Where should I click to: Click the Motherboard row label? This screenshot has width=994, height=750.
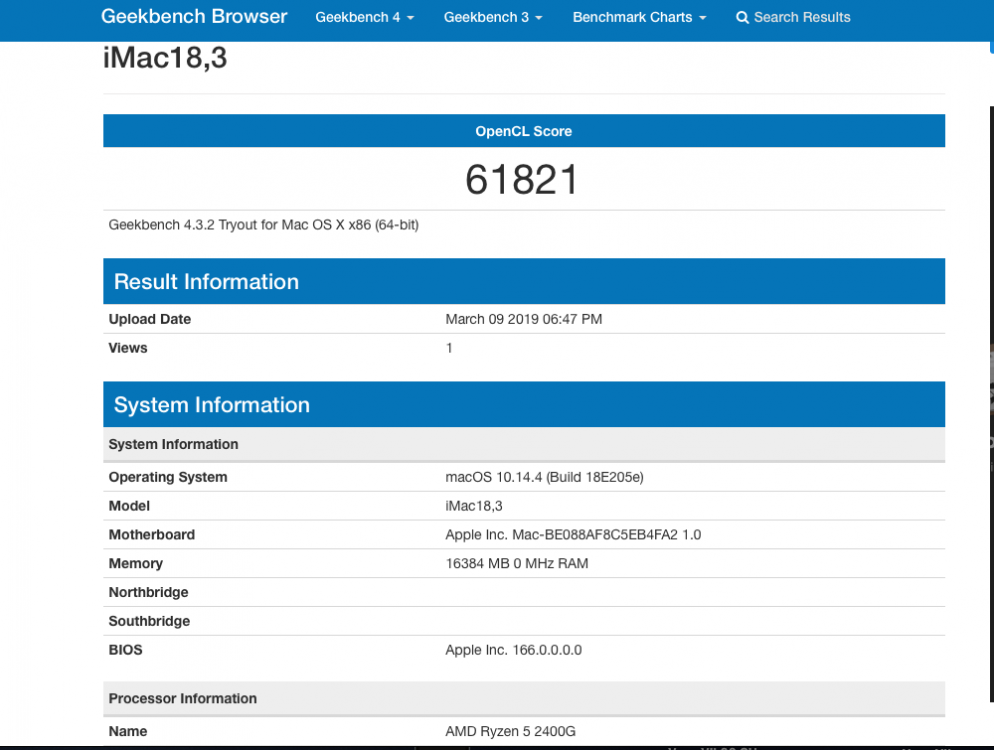(x=152, y=534)
